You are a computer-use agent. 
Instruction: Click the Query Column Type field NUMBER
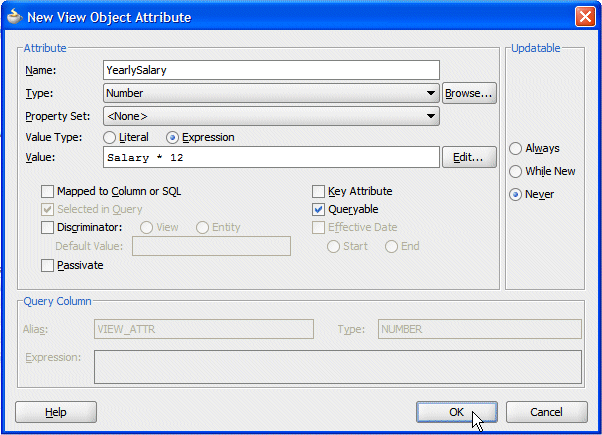(x=480, y=329)
